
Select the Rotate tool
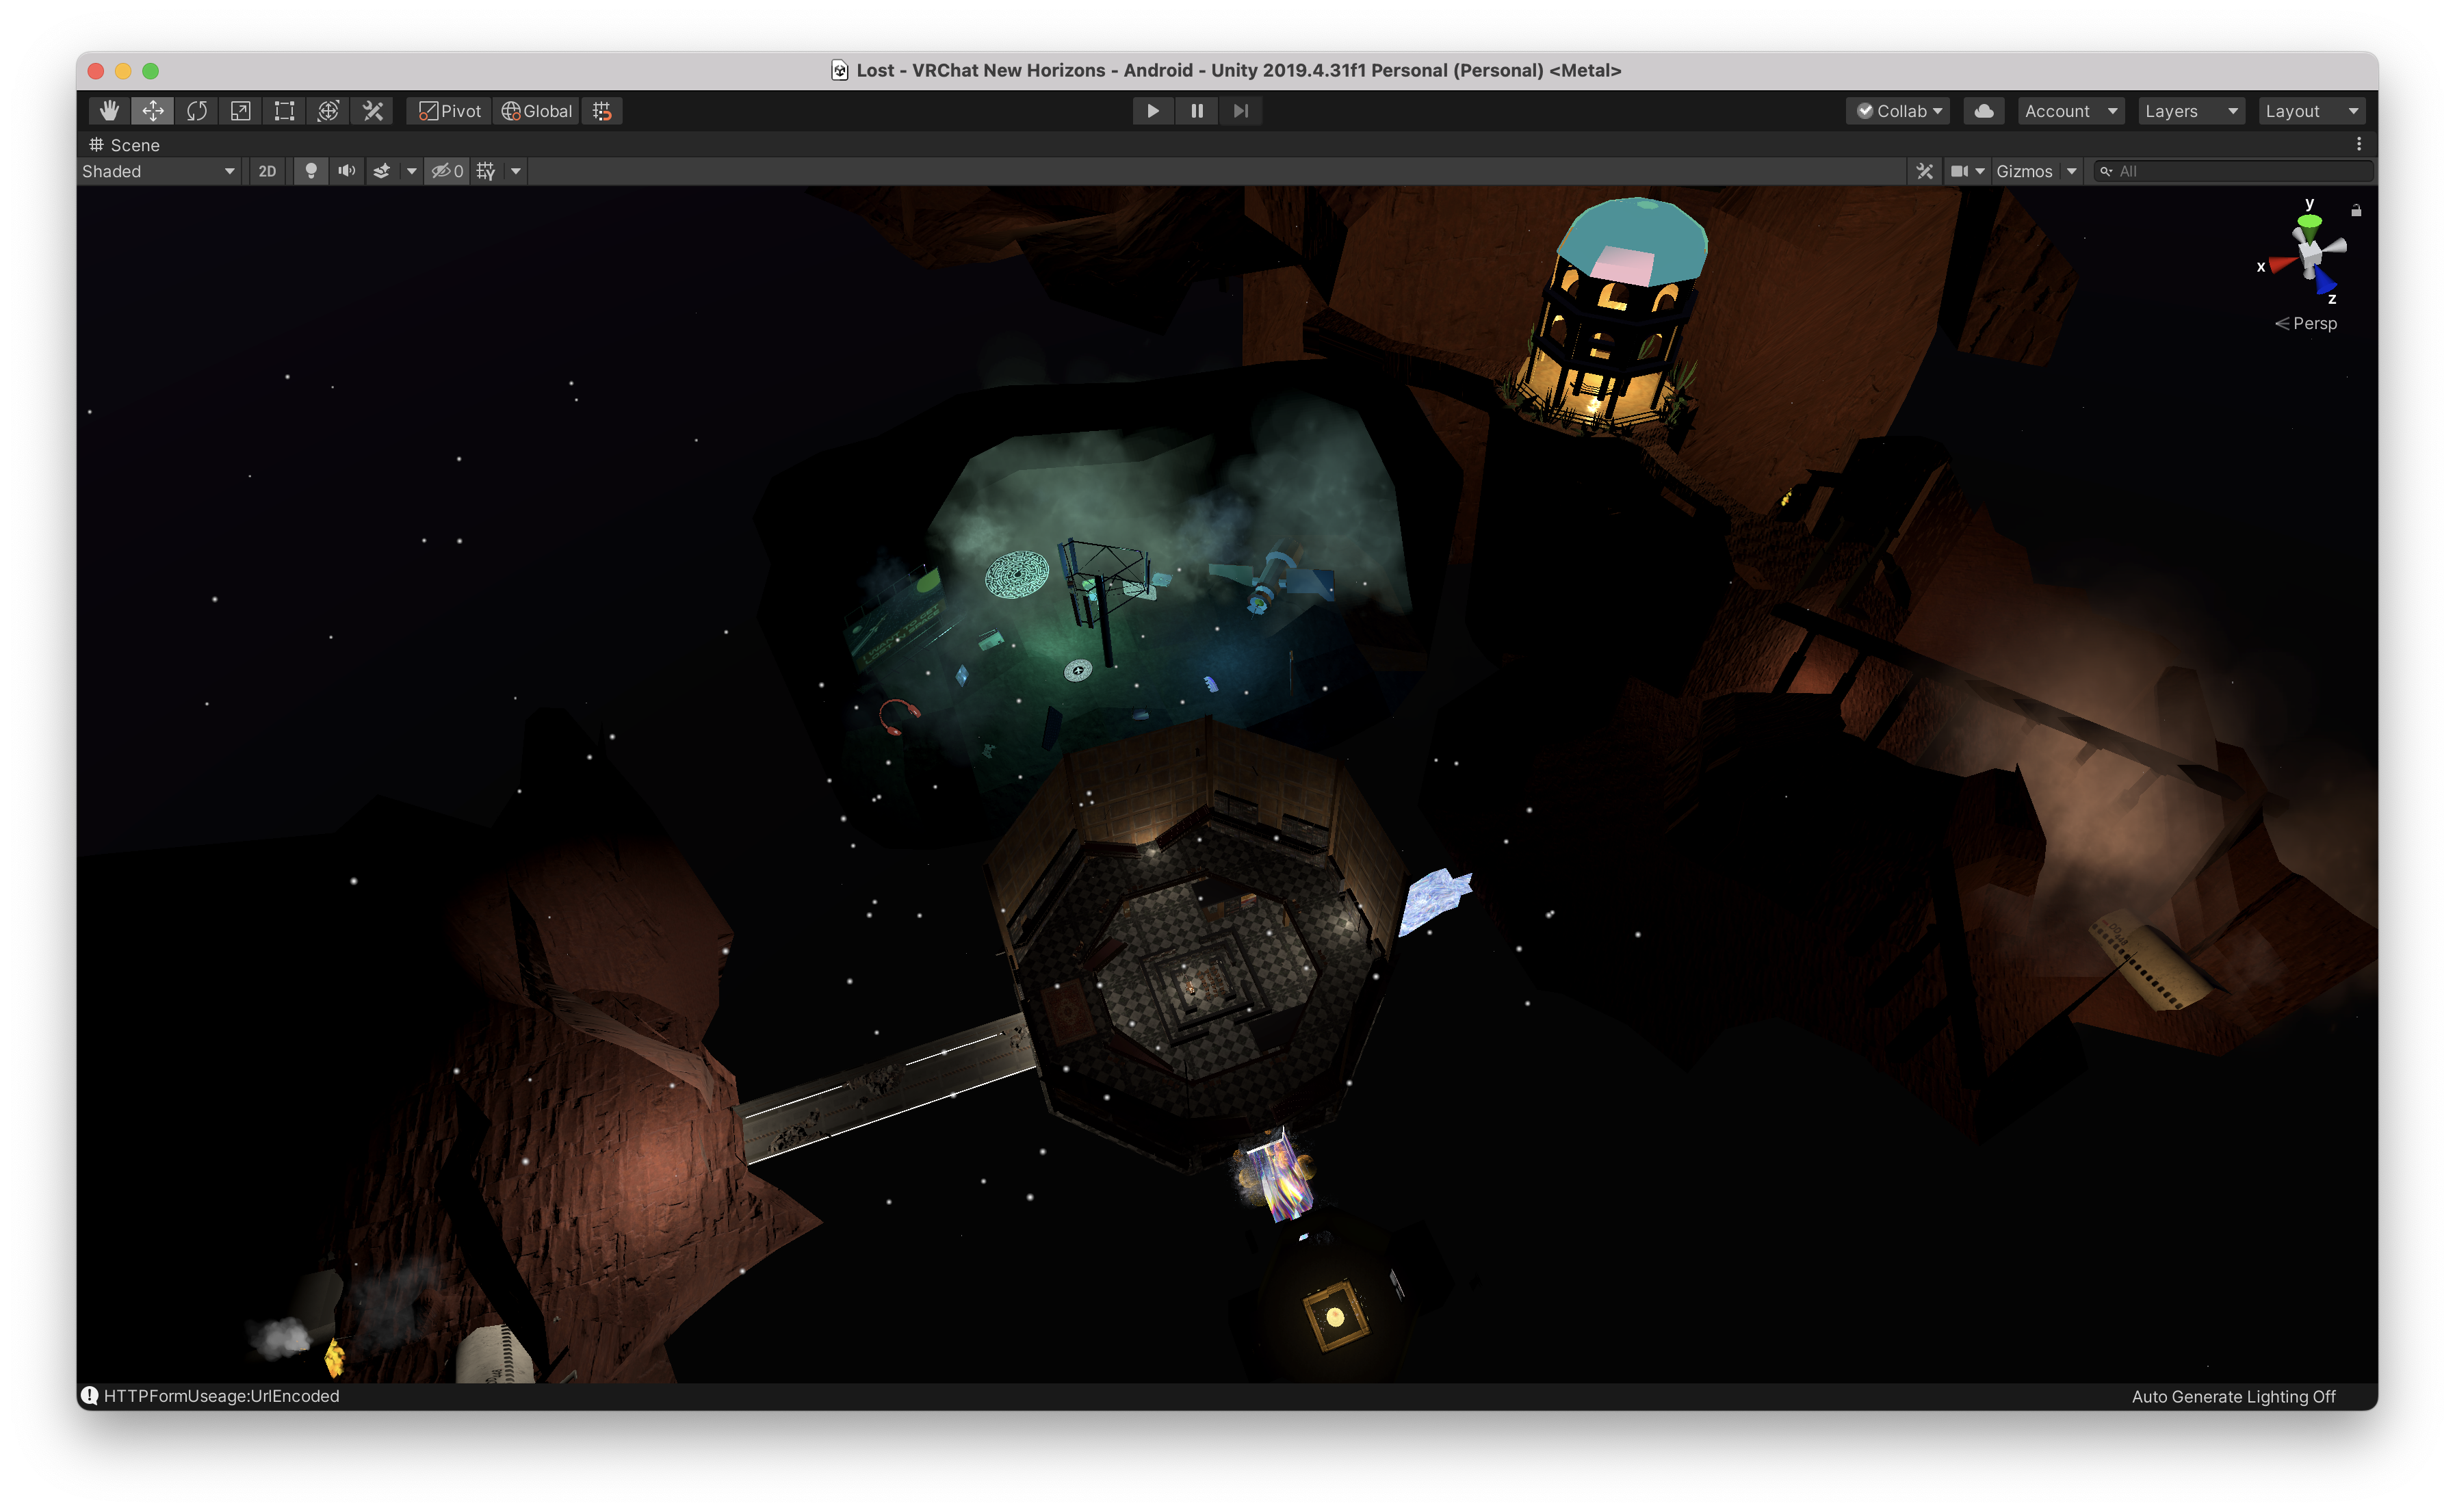pyautogui.click(x=197, y=111)
